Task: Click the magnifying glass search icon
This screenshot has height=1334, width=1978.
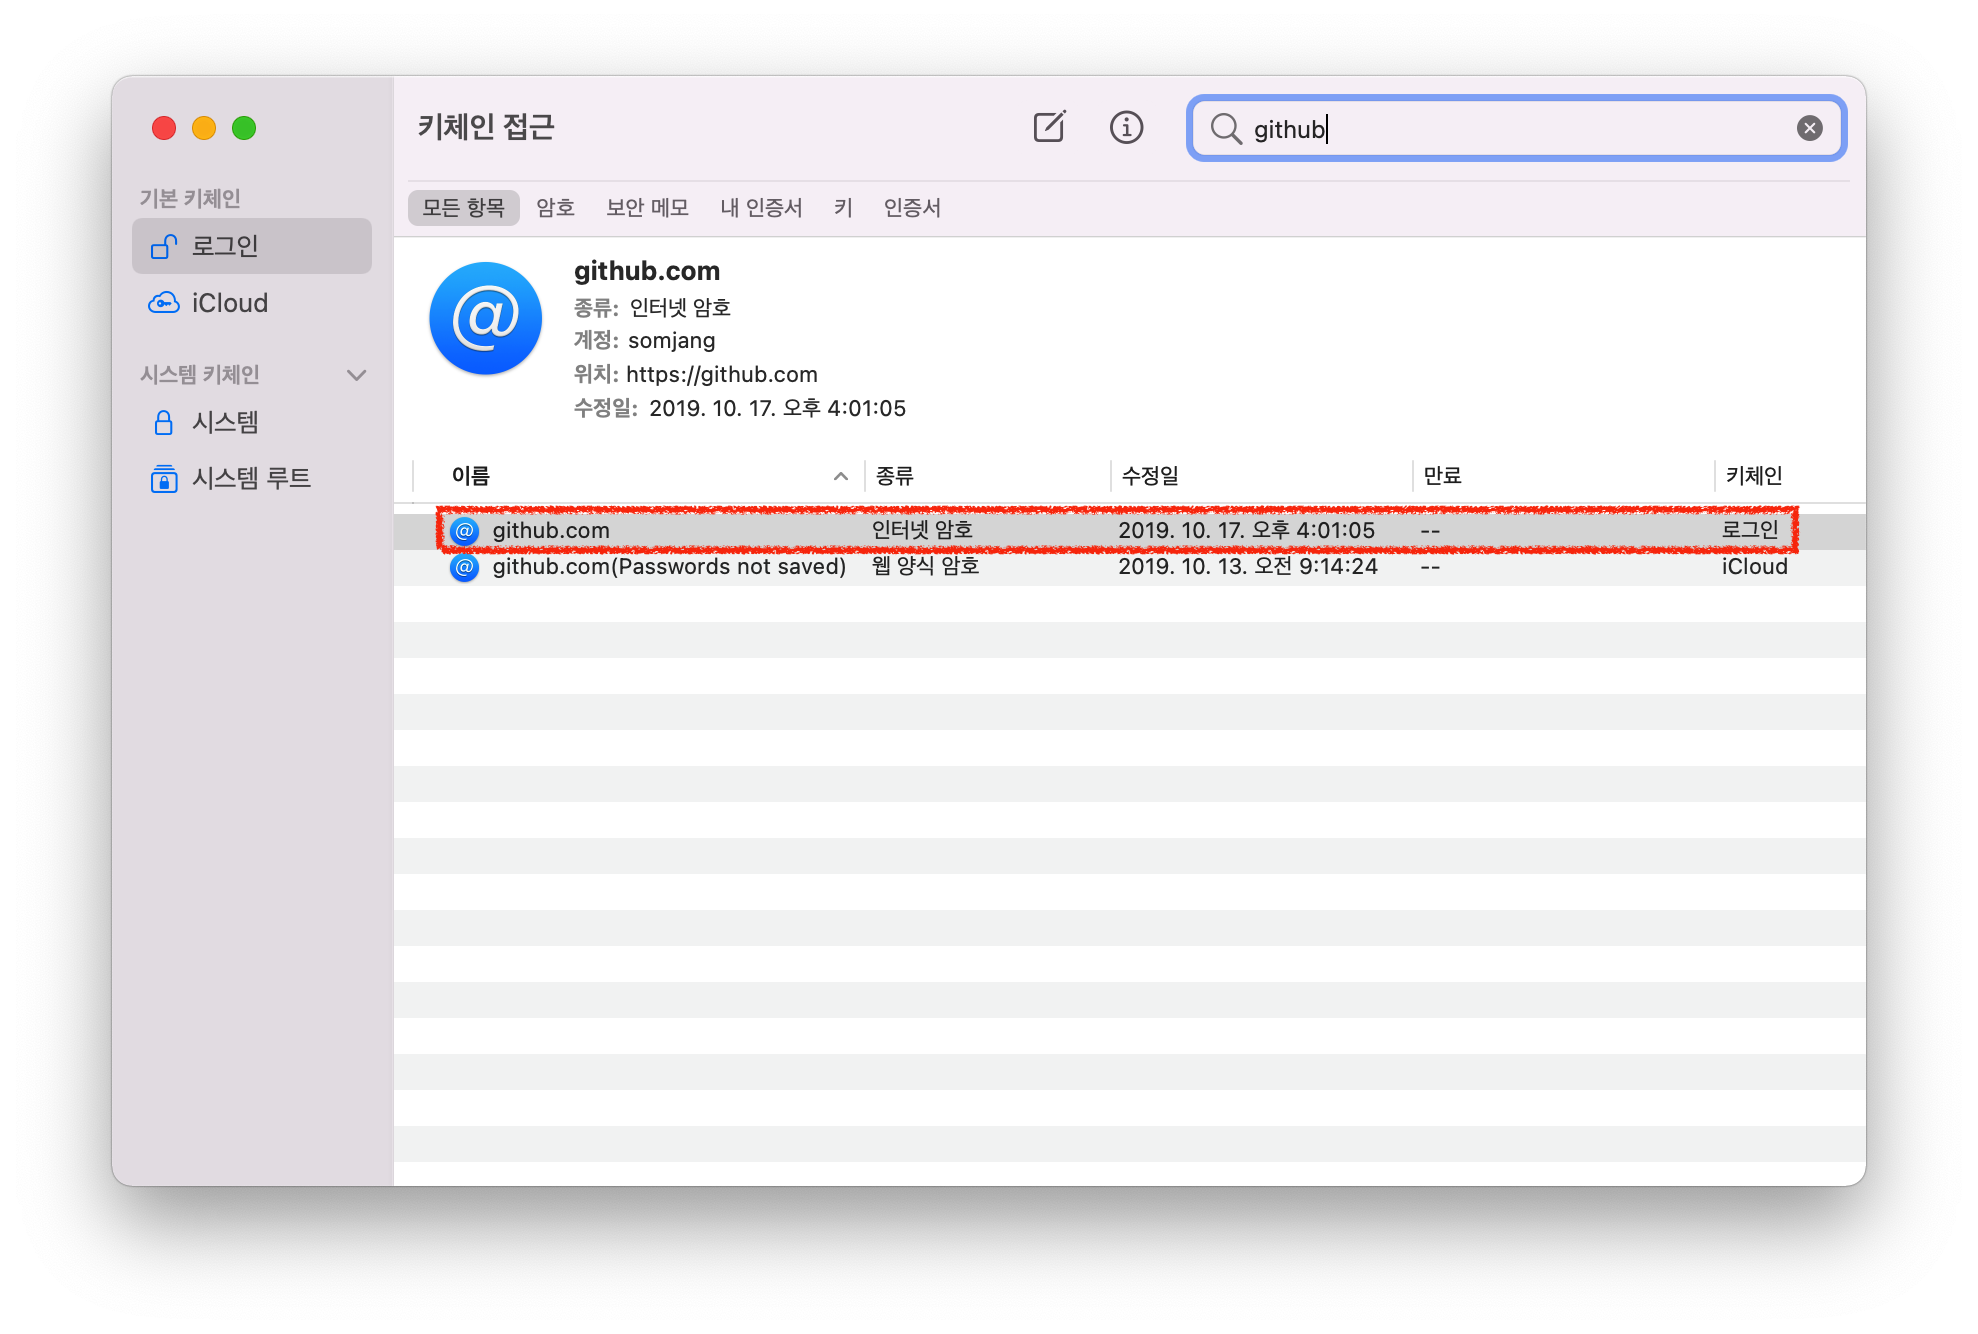Action: click(x=1225, y=128)
